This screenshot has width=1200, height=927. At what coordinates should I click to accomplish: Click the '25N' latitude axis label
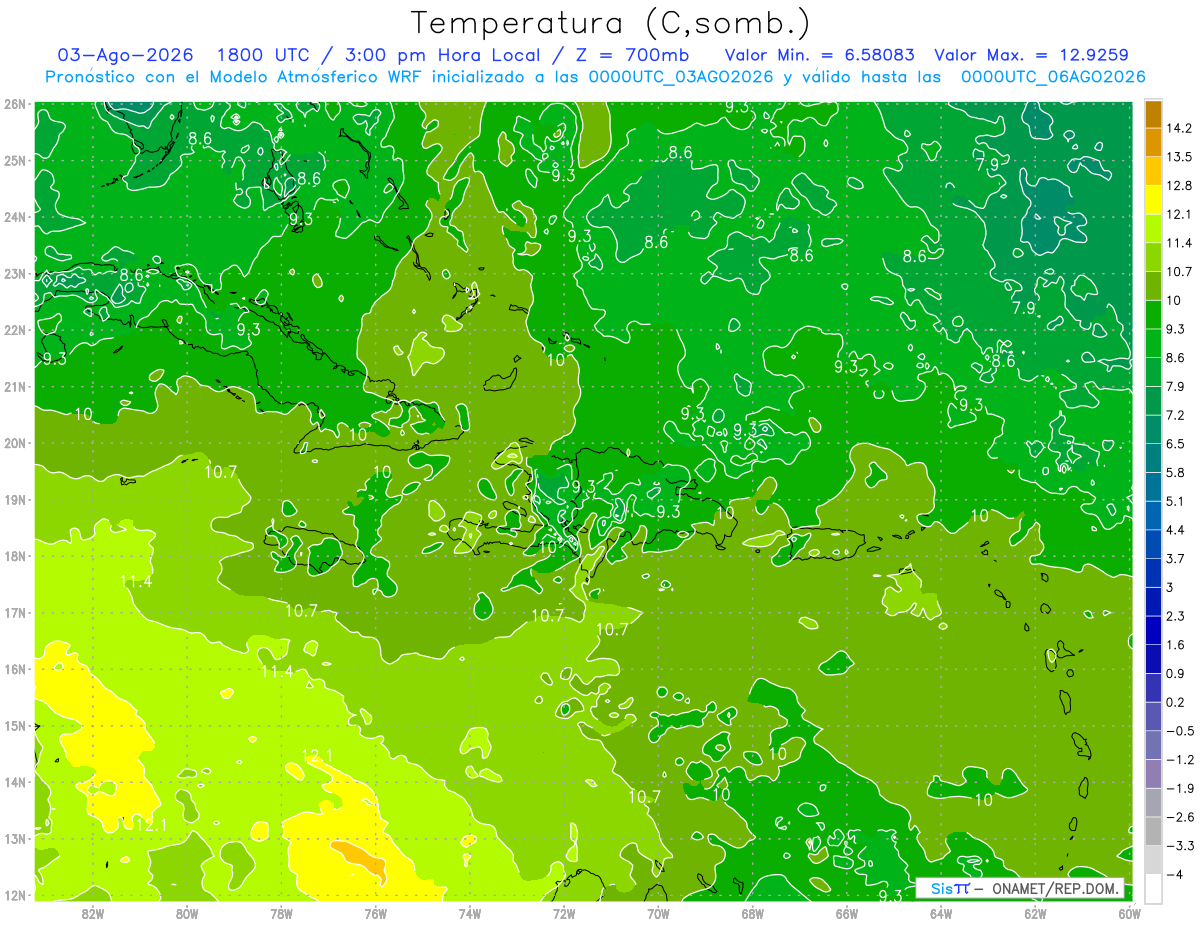[x=14, y=160]
